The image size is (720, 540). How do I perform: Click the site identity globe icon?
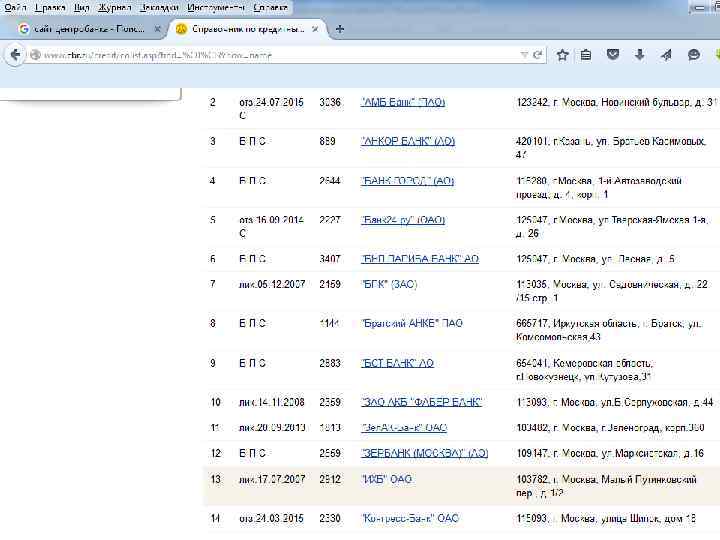[35, 55]
